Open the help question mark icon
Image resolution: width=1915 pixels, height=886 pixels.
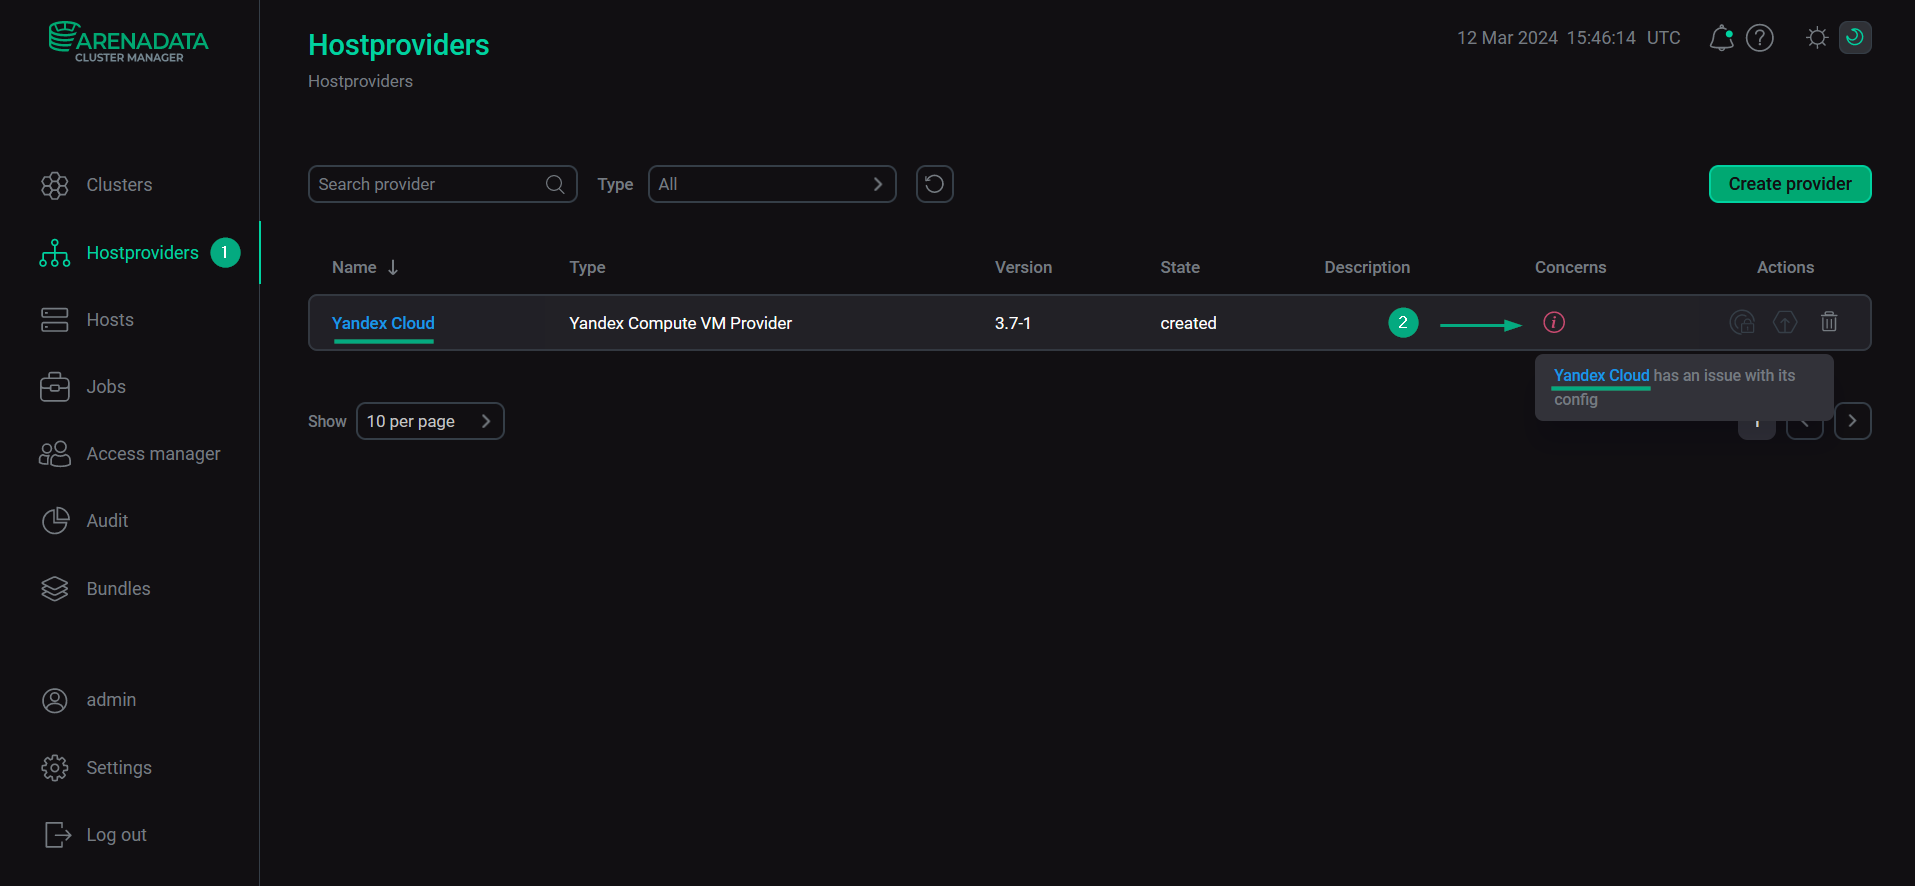pos(1759,38)
